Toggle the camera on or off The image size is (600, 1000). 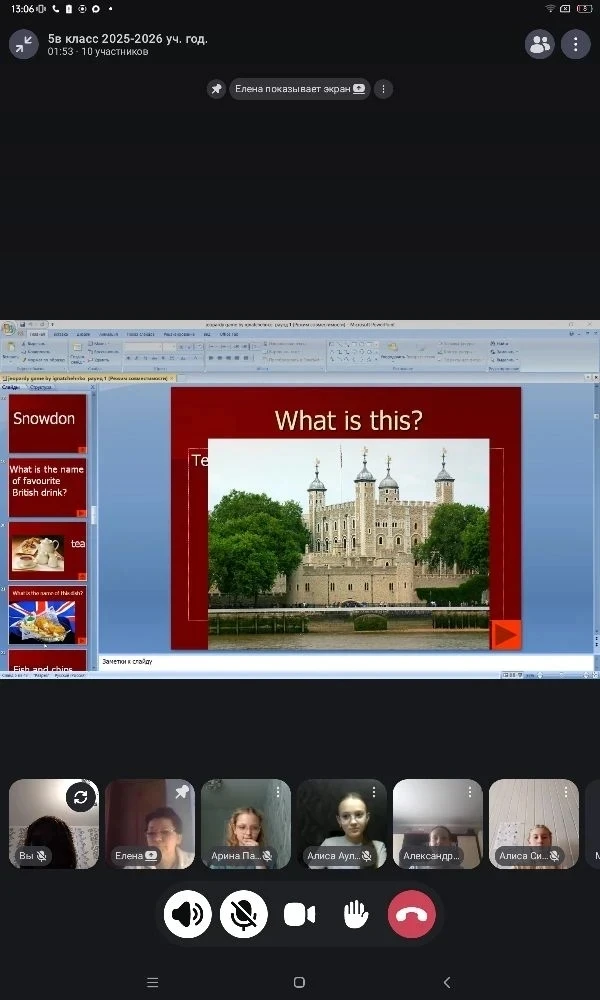tap(299, 914)
